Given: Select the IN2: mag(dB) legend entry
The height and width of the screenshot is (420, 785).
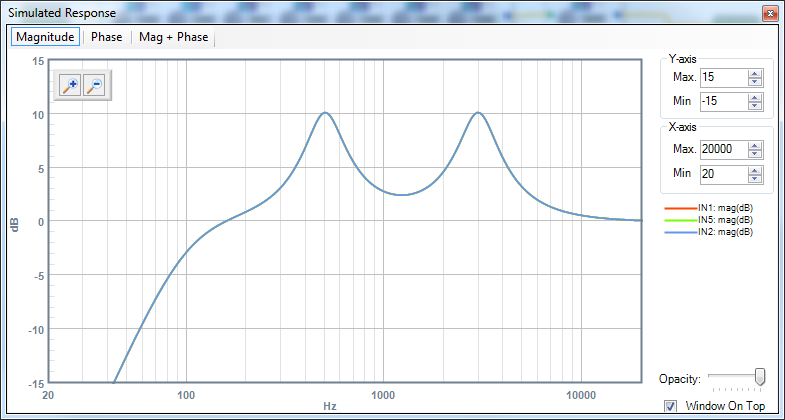Looking at the screenshot, I should click(709, 232).
